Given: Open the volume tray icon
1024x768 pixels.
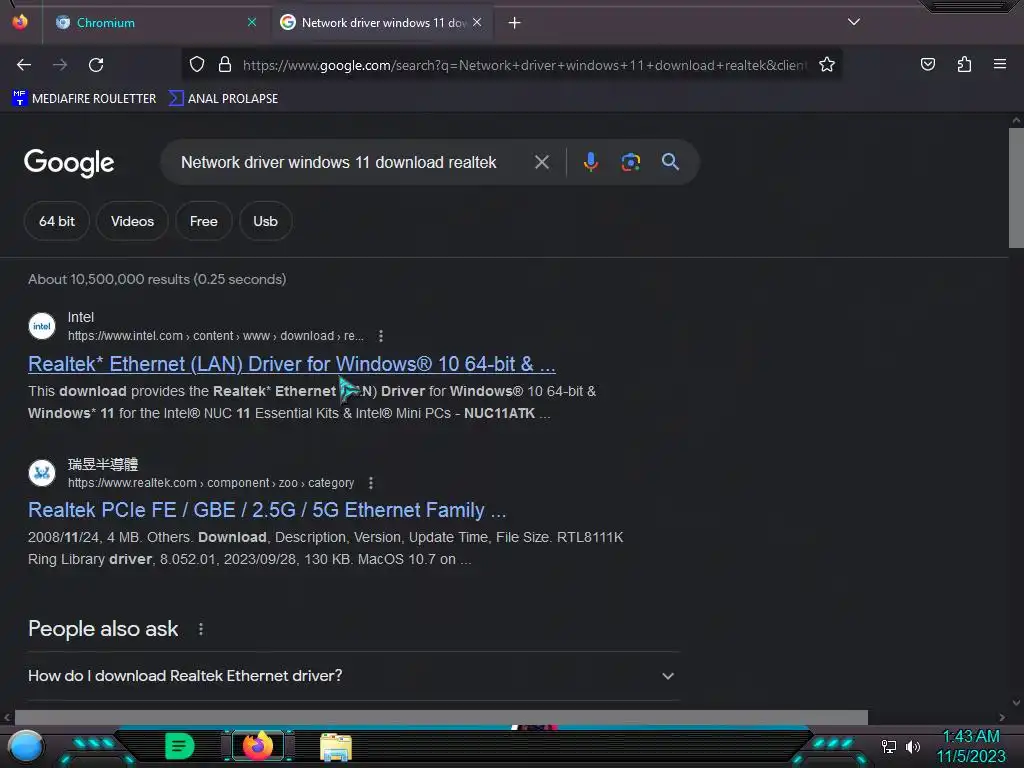Looking at the screenshot, I should pos(913,746).
